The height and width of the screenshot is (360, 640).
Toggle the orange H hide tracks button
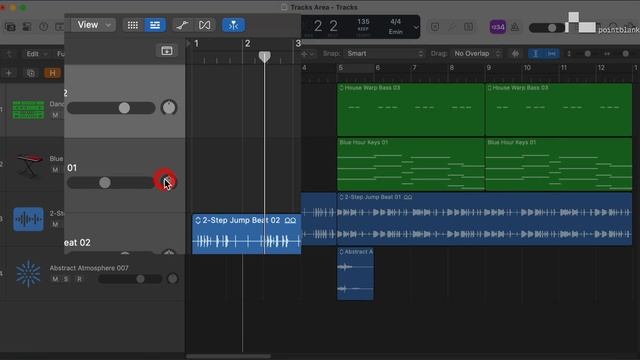(52, 73)
